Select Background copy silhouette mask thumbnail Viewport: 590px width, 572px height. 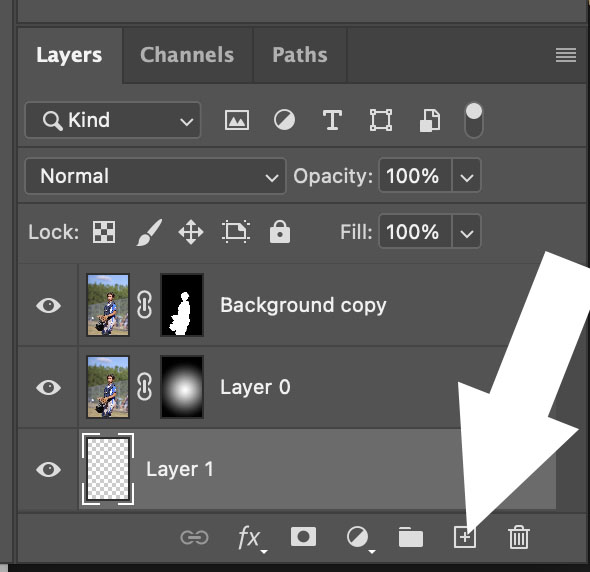[182, 305]
